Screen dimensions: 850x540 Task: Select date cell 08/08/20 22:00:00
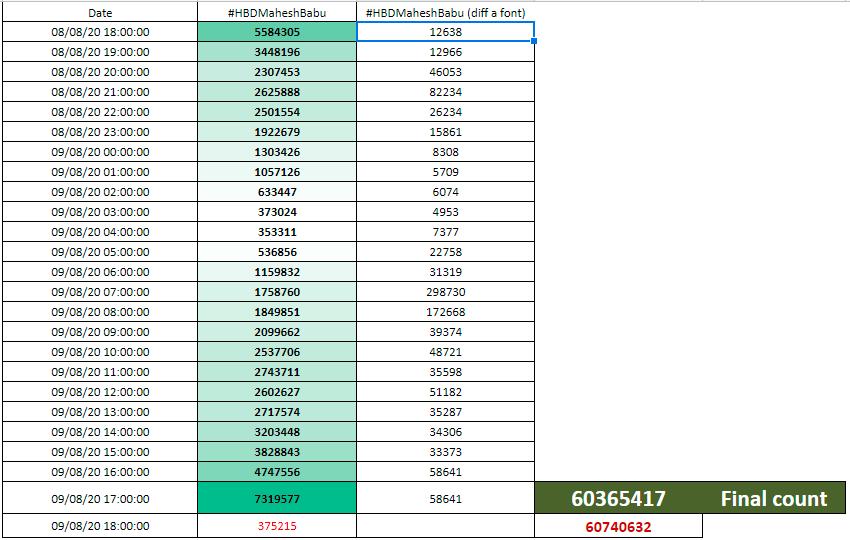coord(100,112)
